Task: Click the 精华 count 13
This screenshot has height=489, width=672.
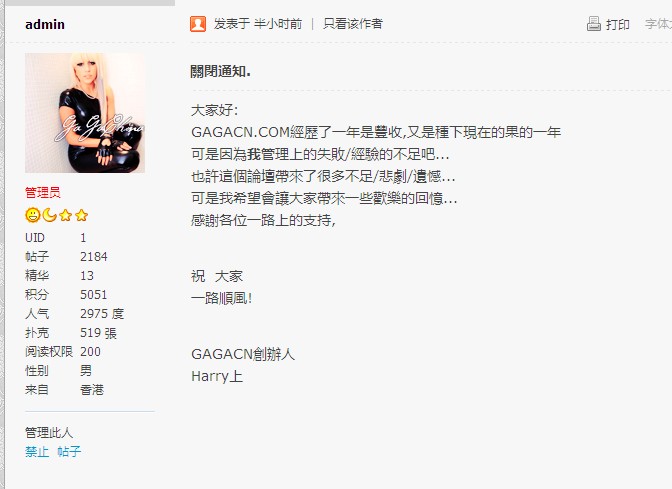Action: click(87, 275)
